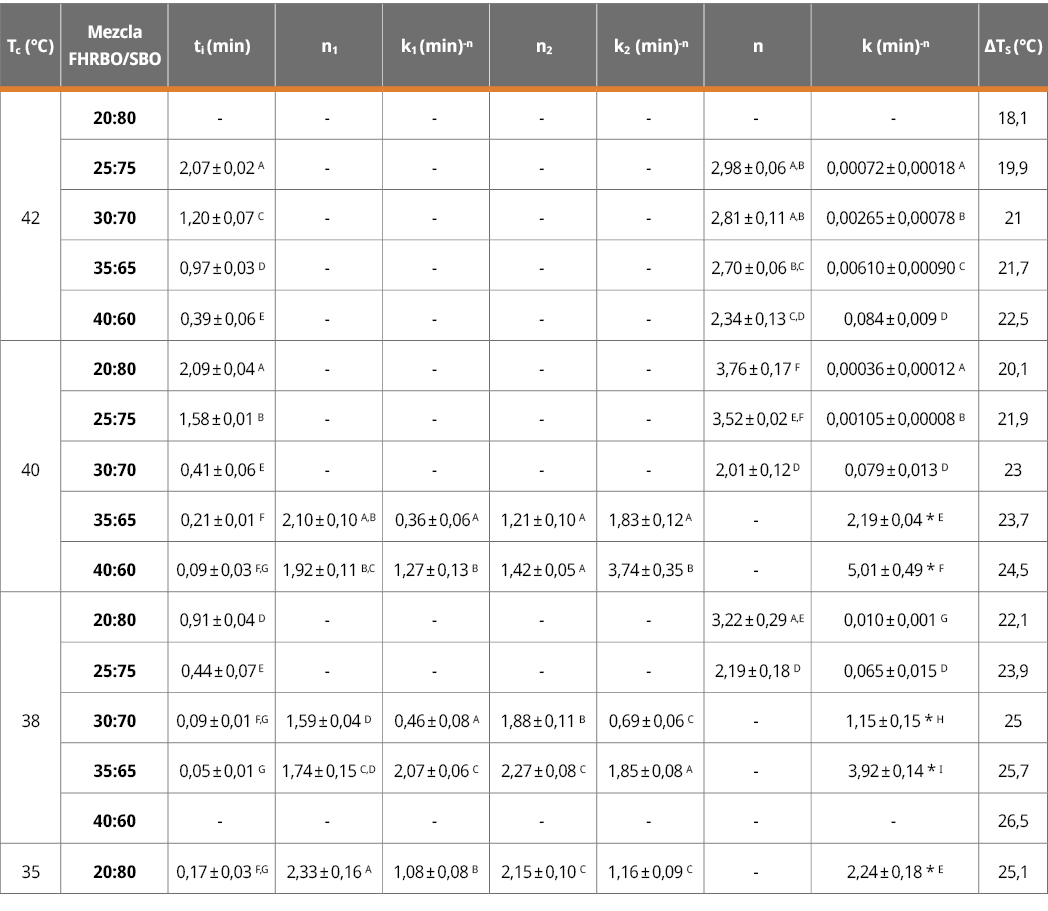Click the ΔTs value 26,5
The height and width of the screenshot is (911, 1048).
coord(1011,821)
